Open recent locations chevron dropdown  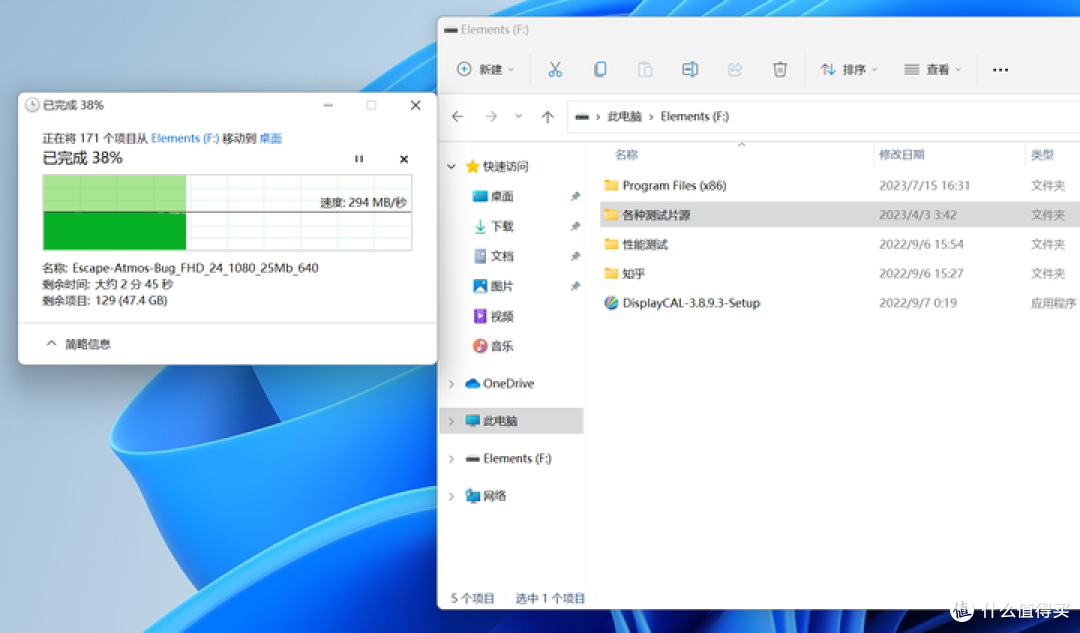519,116
